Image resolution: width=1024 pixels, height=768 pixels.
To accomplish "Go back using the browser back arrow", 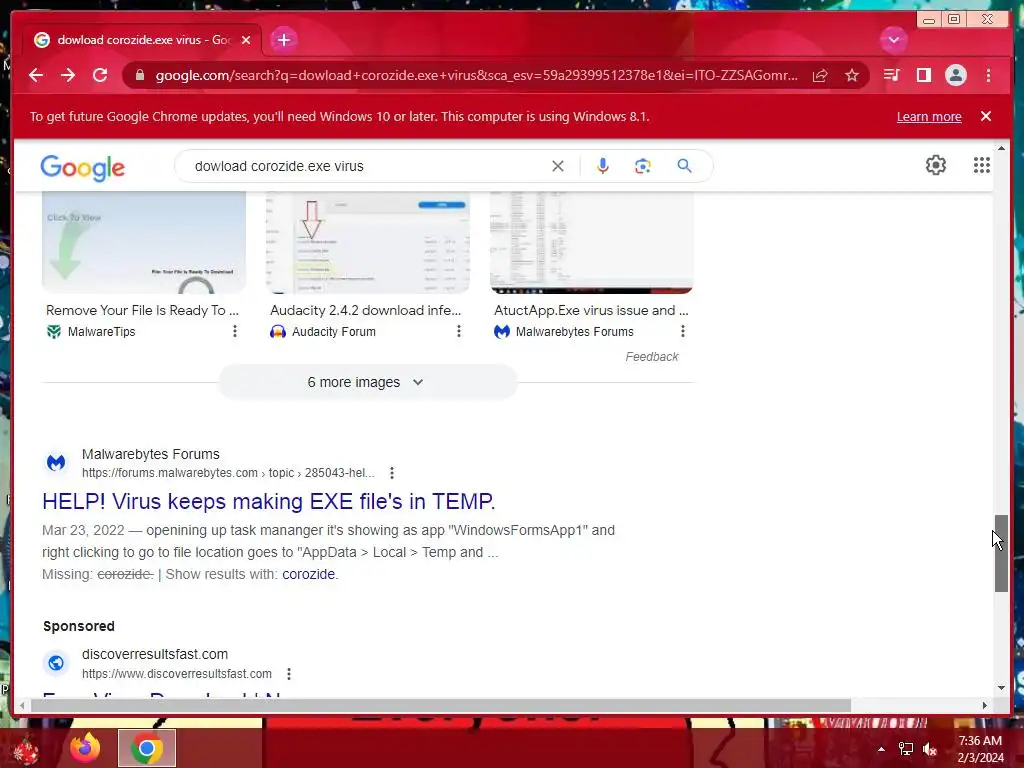I will [36, 75].
